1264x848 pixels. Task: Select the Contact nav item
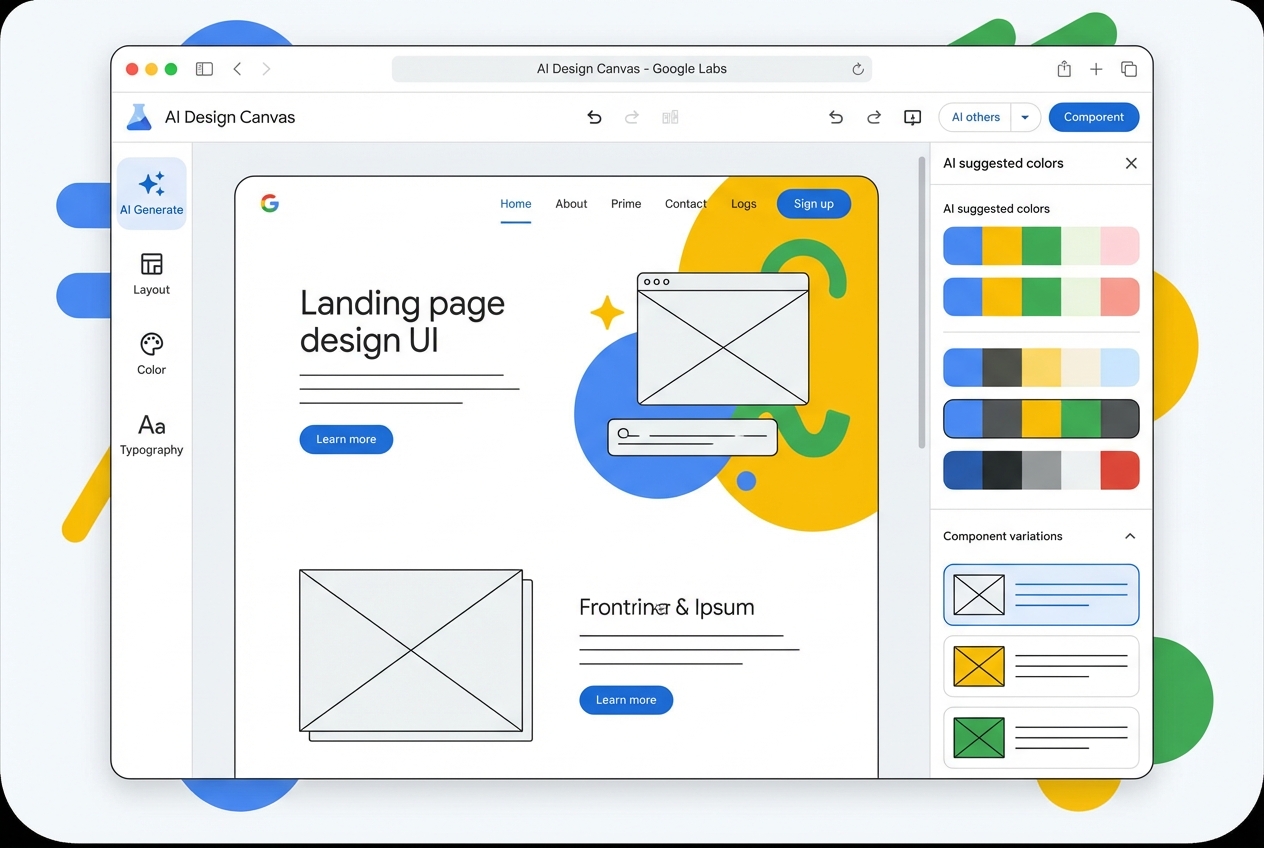(686, 204)
